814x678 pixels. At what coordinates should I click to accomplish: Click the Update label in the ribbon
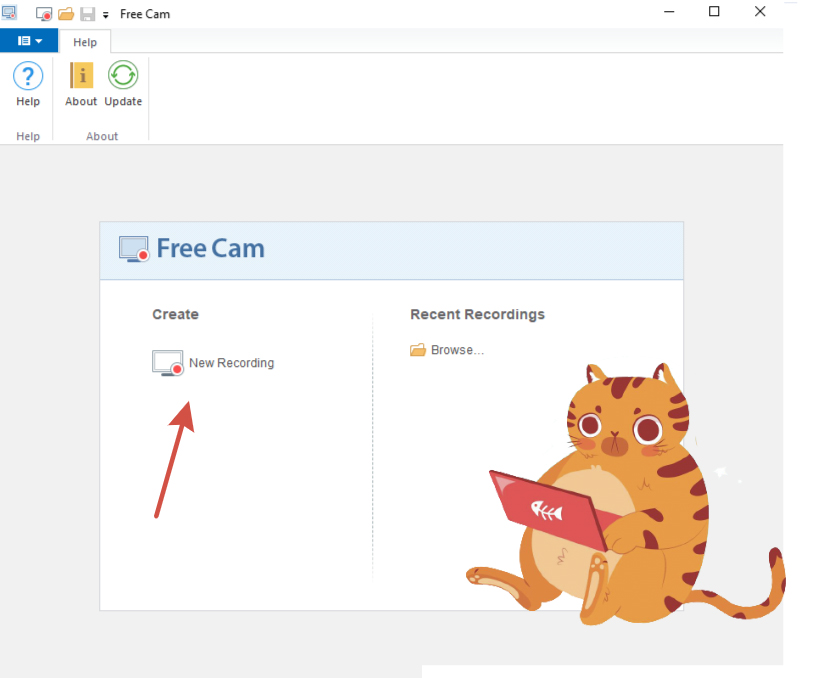(x=123, y=102)
